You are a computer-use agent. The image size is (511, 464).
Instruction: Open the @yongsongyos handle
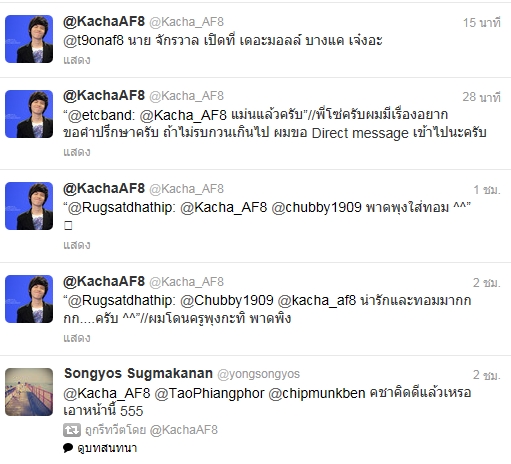tap(258, 374)
